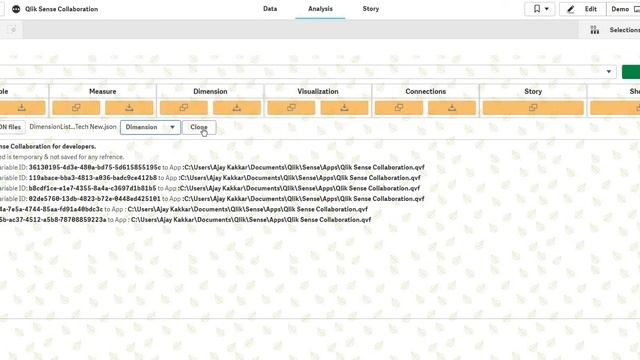
Task: Switch to the Analysis tab
Action: tap(320, 9)
